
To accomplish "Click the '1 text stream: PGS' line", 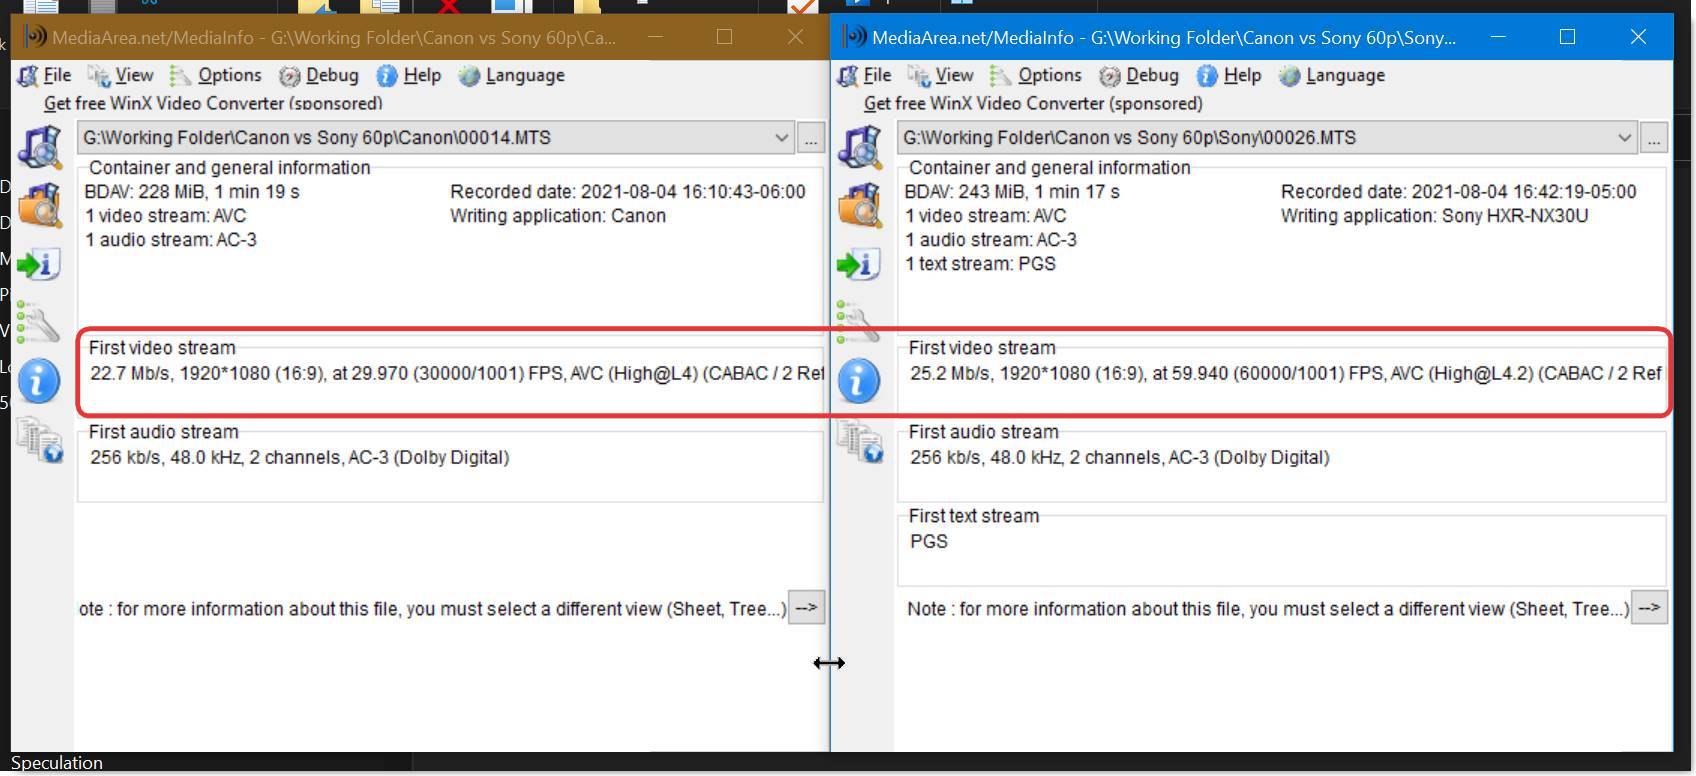I will pos(980,264).
